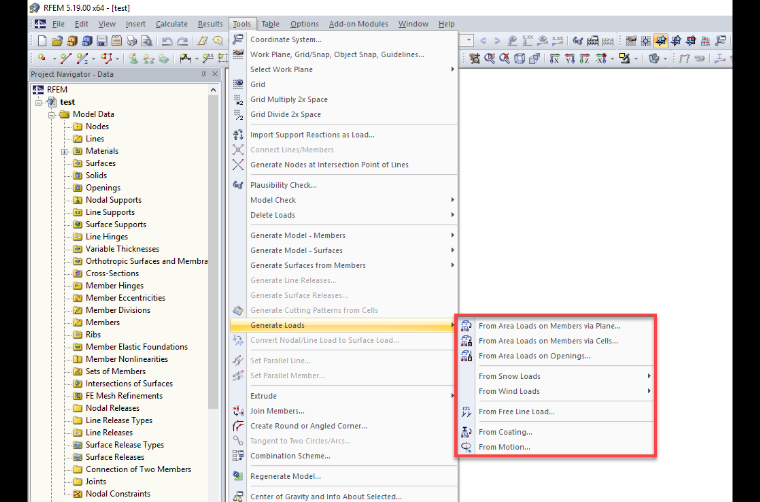The width and height of the screenshot is (760, 502).
Task: Click the View in Y direction icon
Action: tap(570, 59)
